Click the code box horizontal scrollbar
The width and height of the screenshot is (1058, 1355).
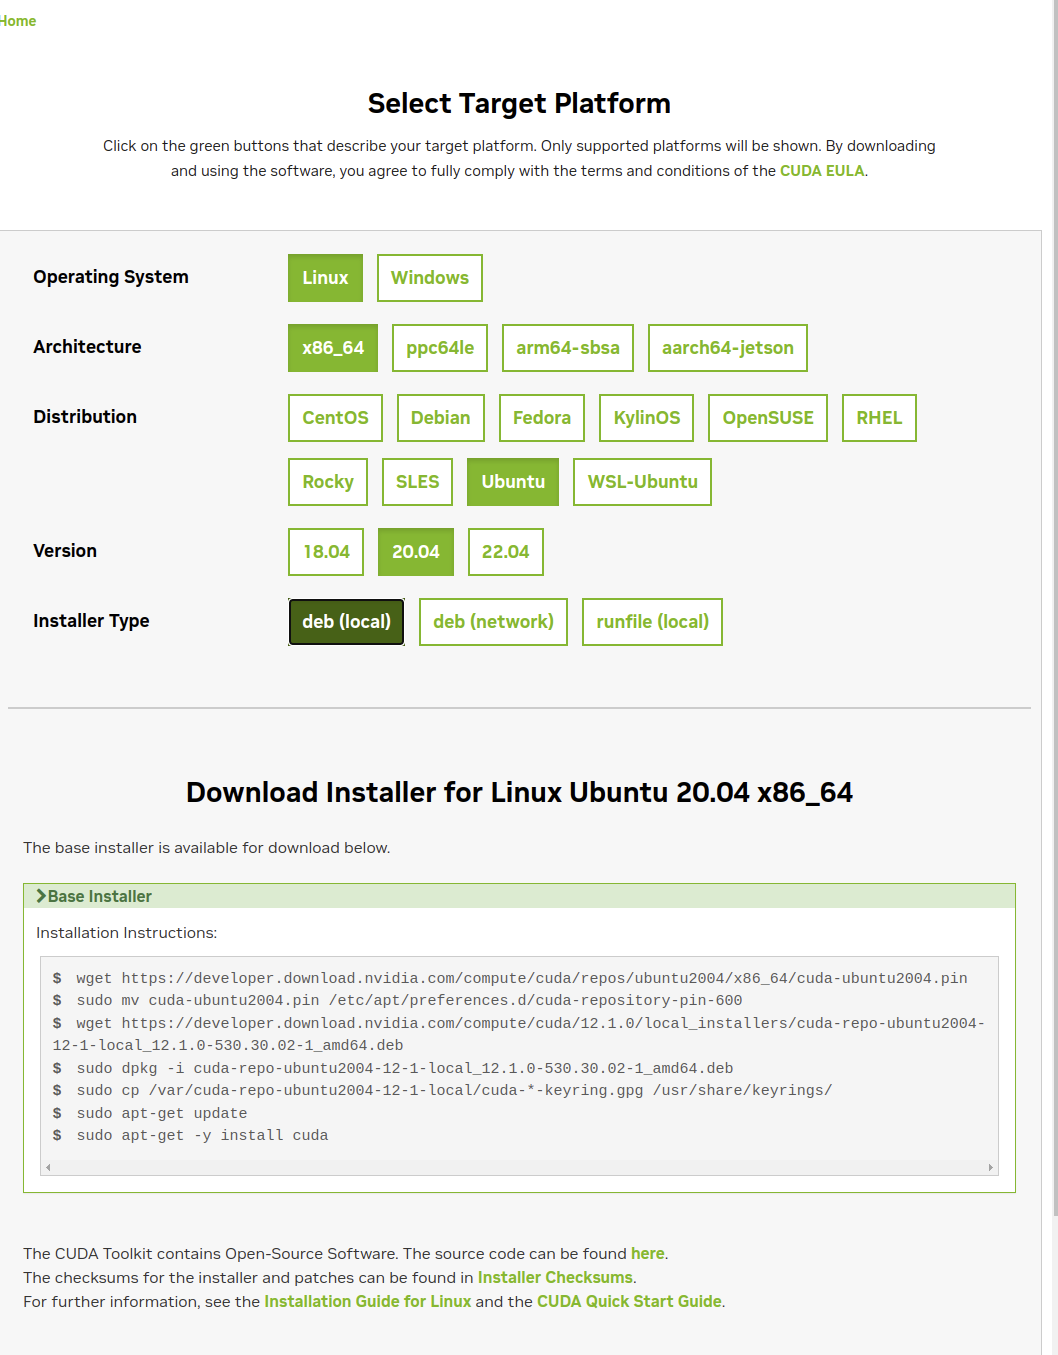519,1167
